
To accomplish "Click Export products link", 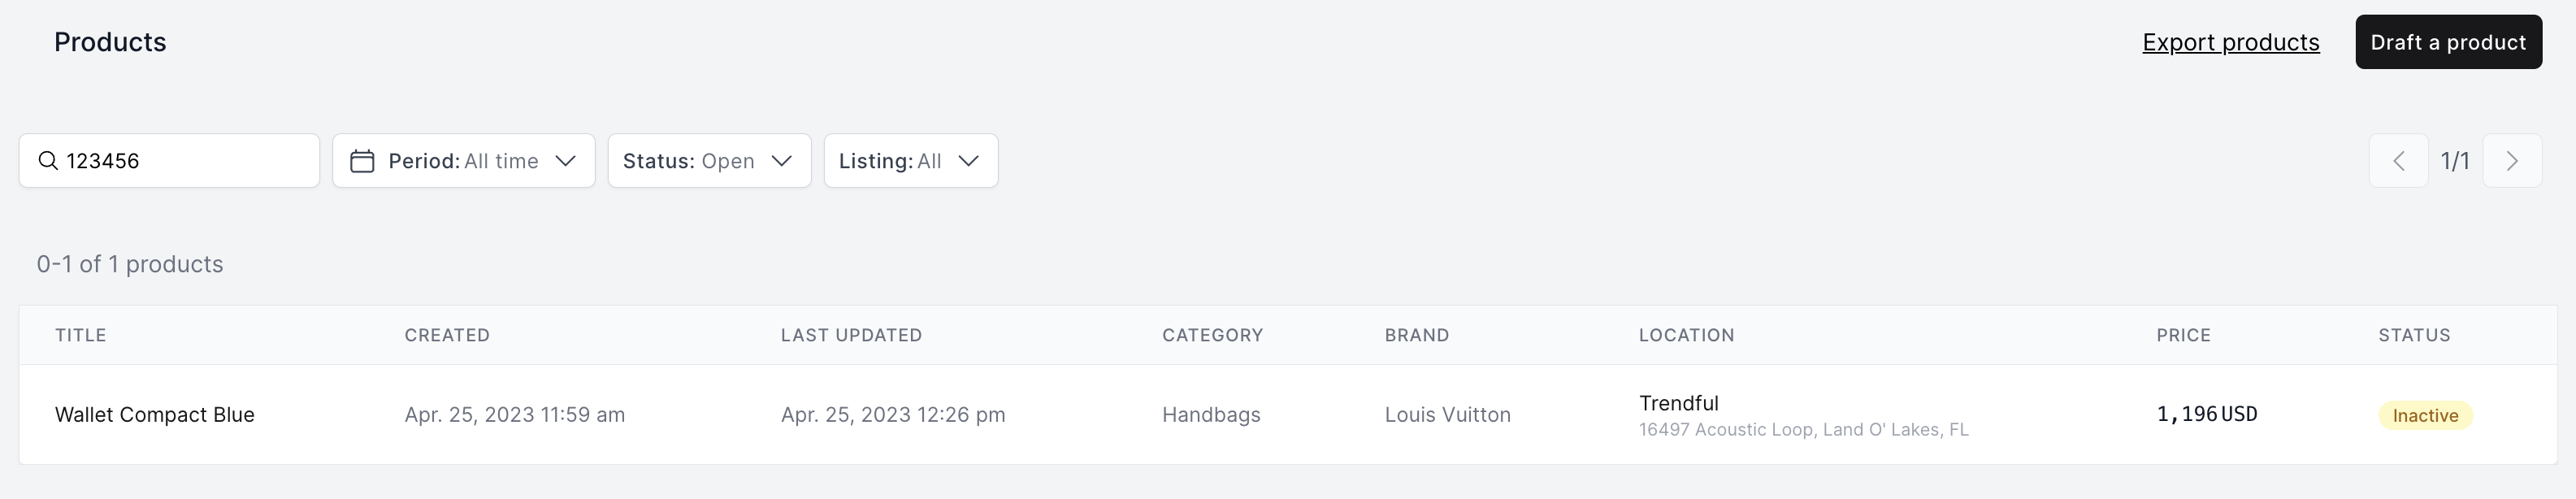I will click(x=2230, y=42).
